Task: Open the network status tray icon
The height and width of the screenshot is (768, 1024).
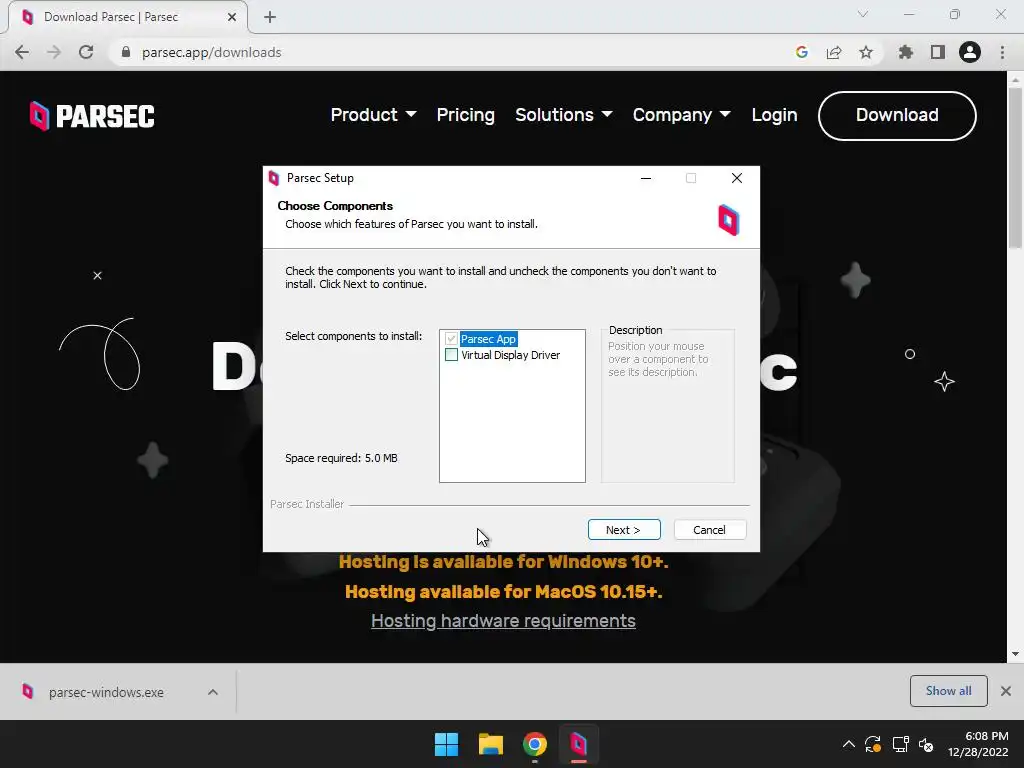Action: (x=901, y=744)
